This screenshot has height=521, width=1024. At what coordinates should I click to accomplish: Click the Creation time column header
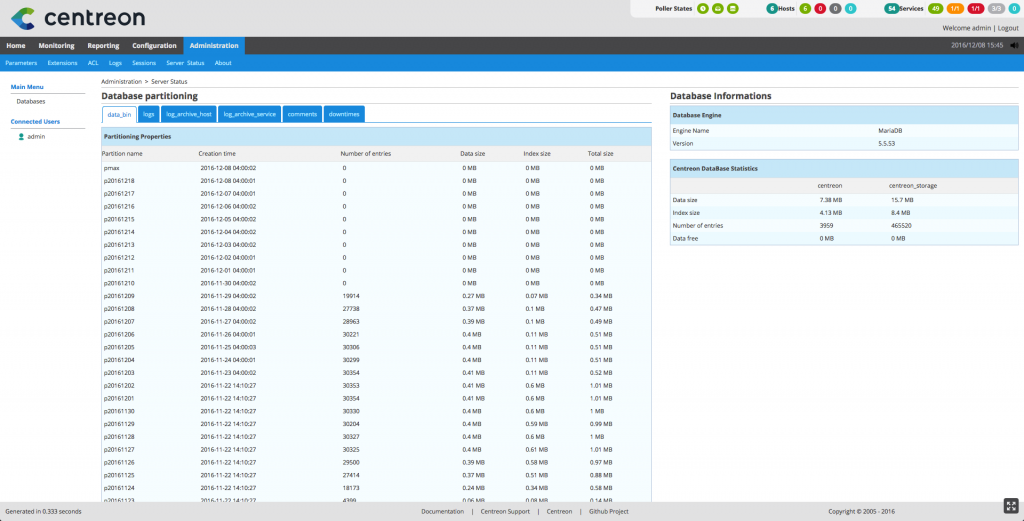point(217,153)
